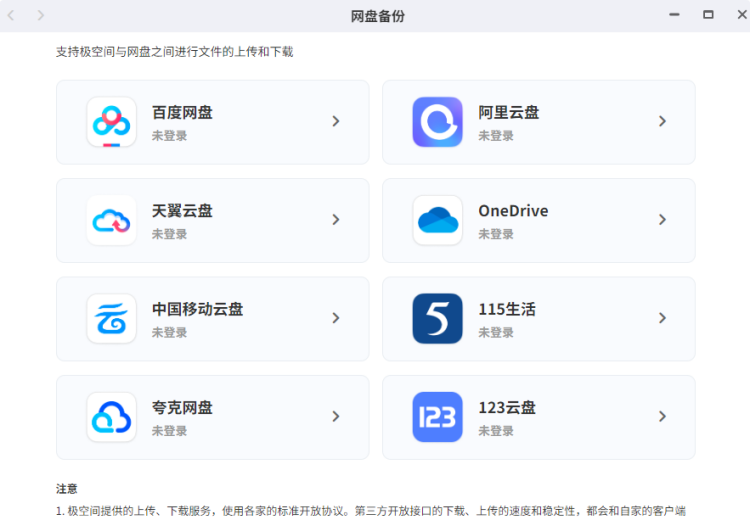The width and height of the screenshot is (750, 520).
Task: Open 夸克网盘 via its right chevron
Action: coord(336,417)
